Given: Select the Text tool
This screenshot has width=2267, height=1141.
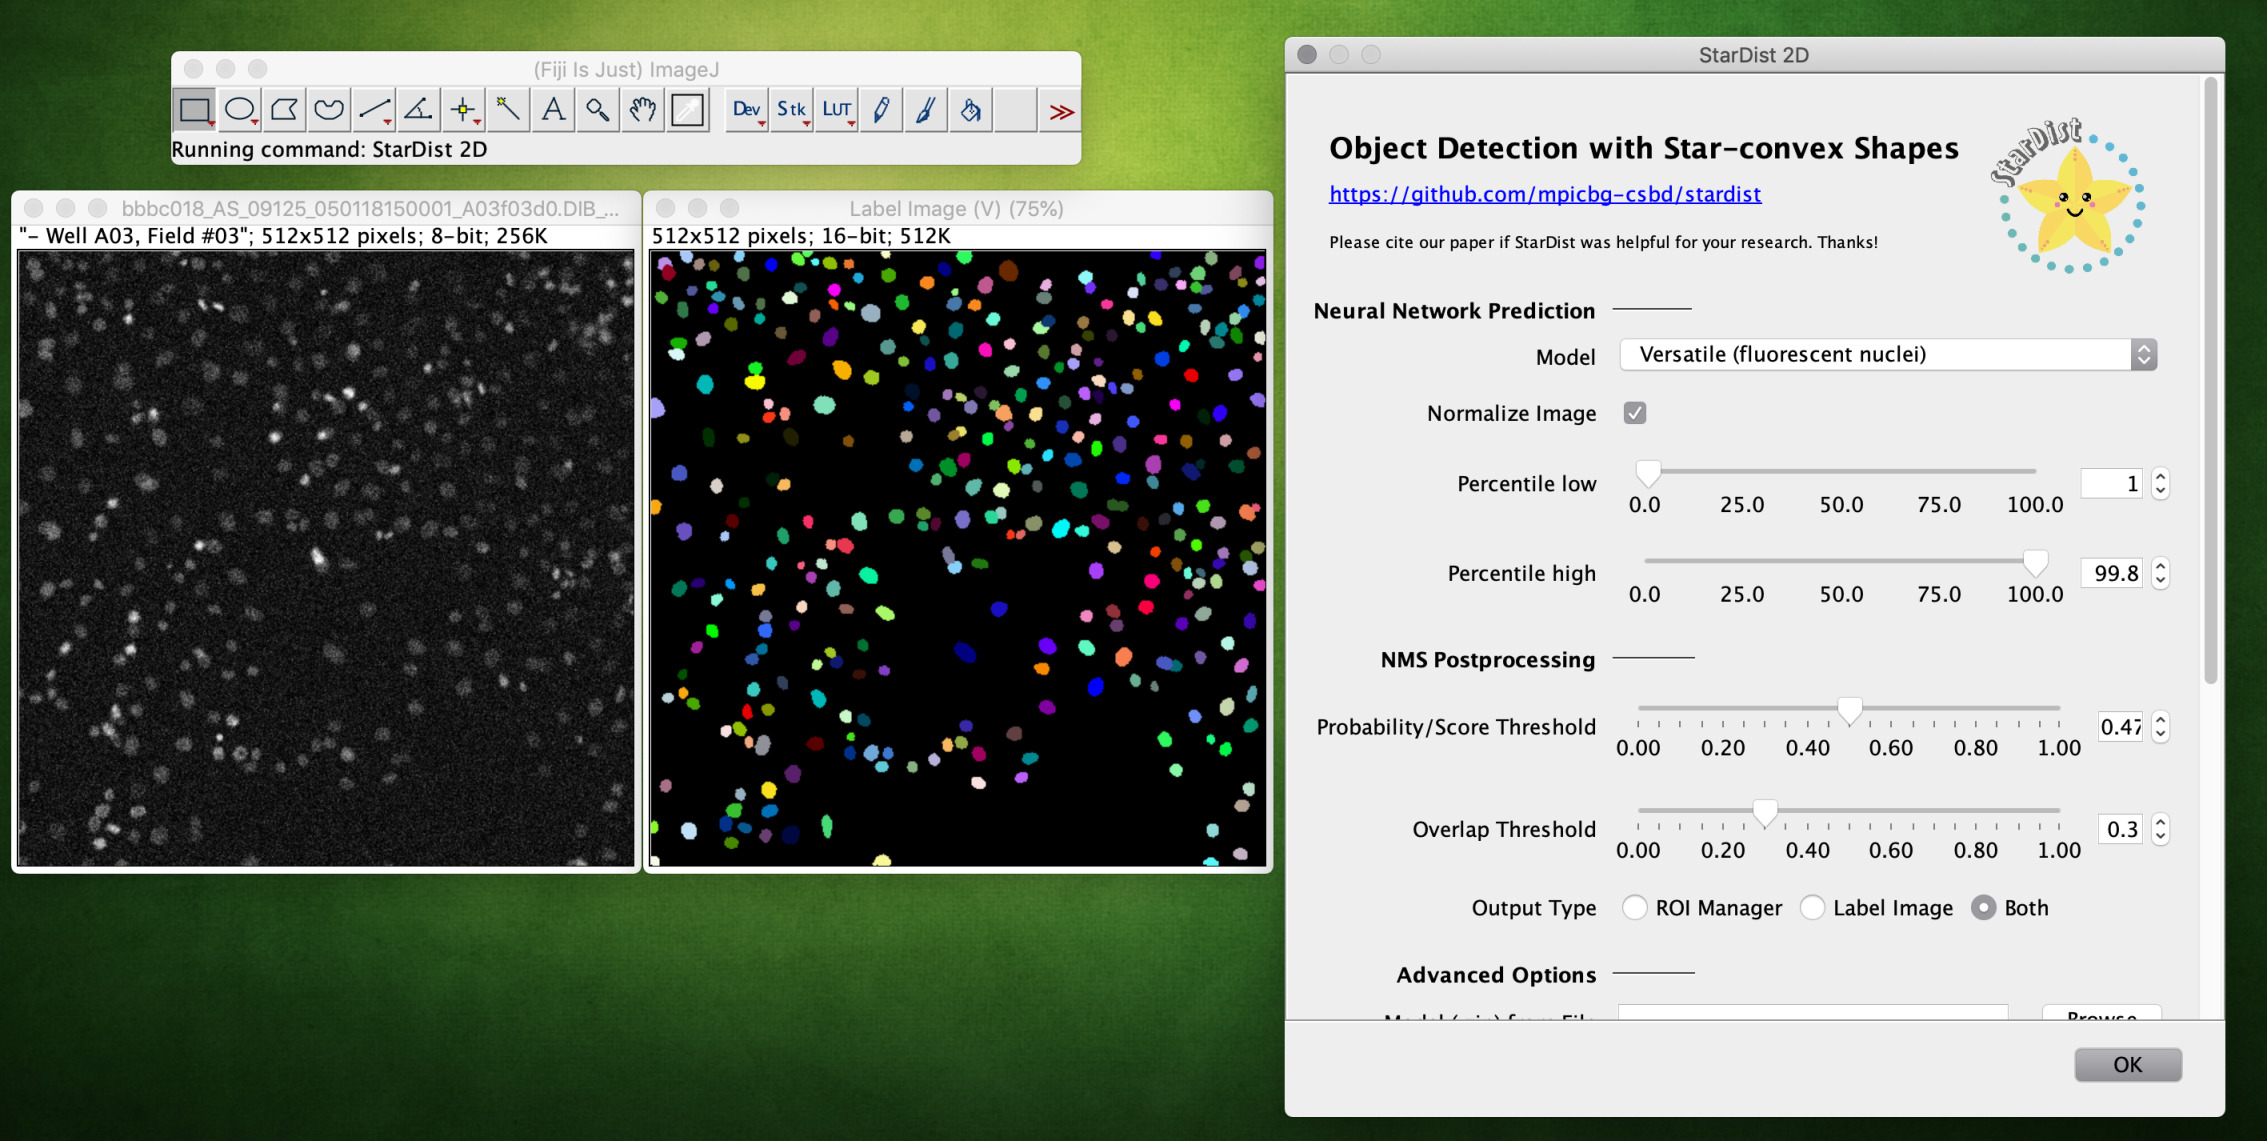Looking at the screenshot, I should tap(552, 110).
